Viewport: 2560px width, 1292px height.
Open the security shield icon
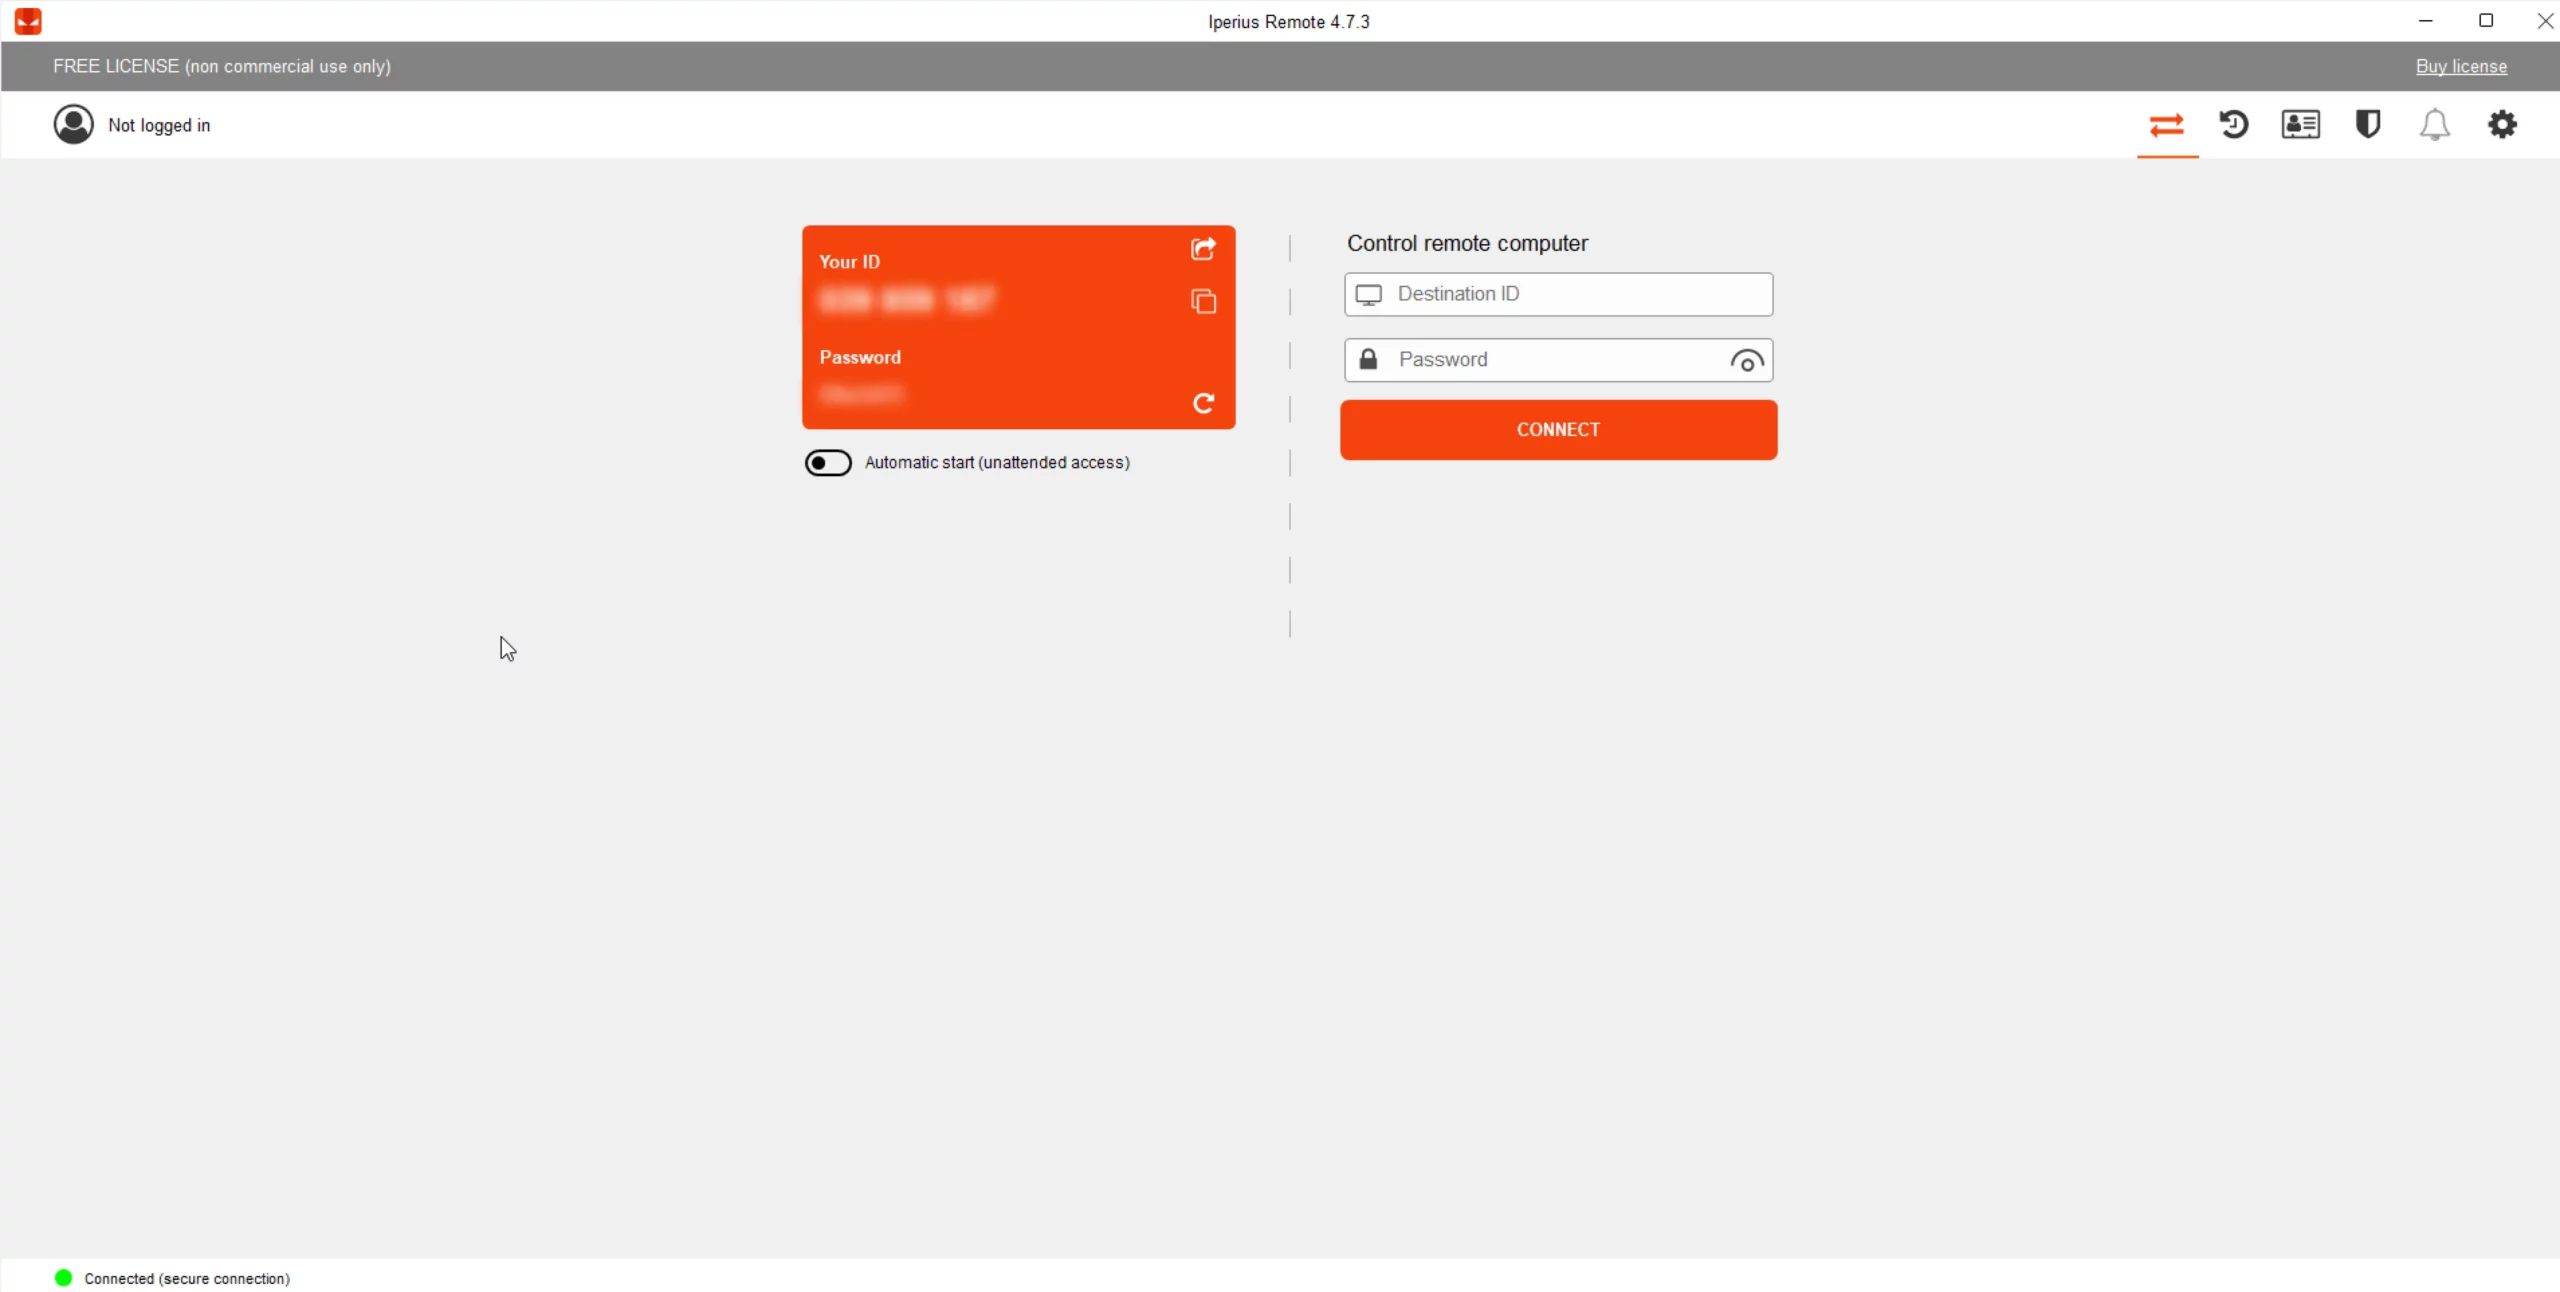point(2367,125)
